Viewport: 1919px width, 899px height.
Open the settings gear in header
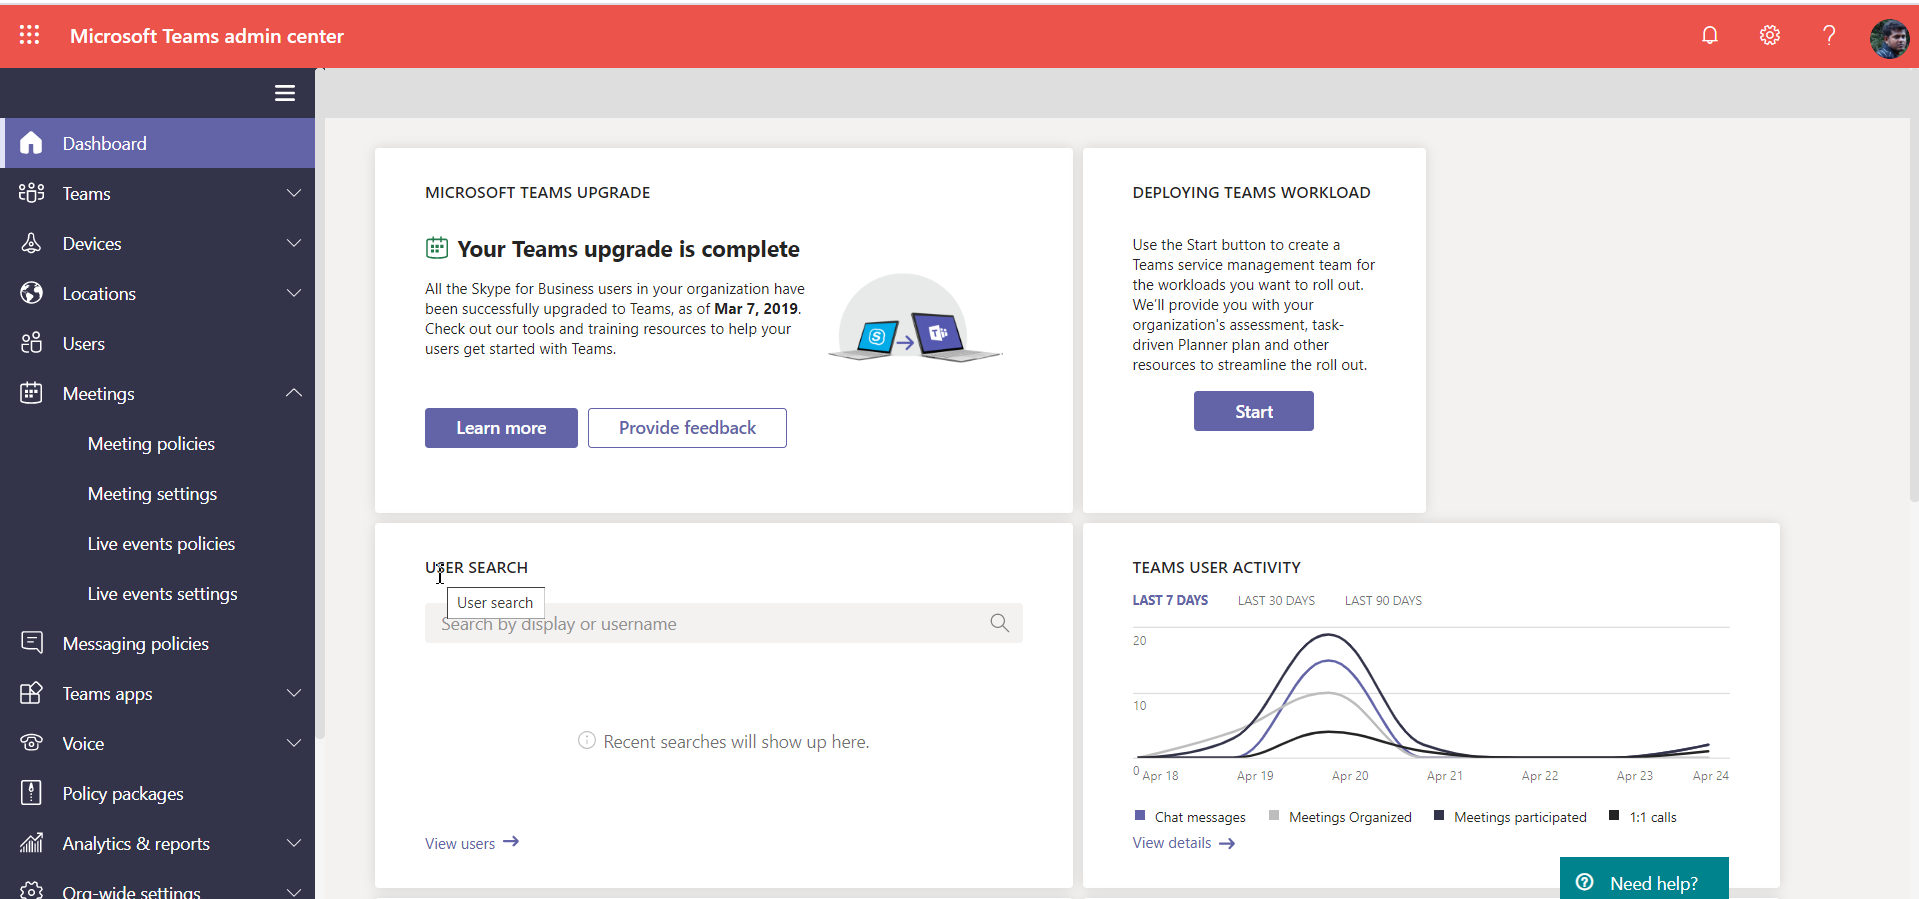click(x=1770, y=36)
